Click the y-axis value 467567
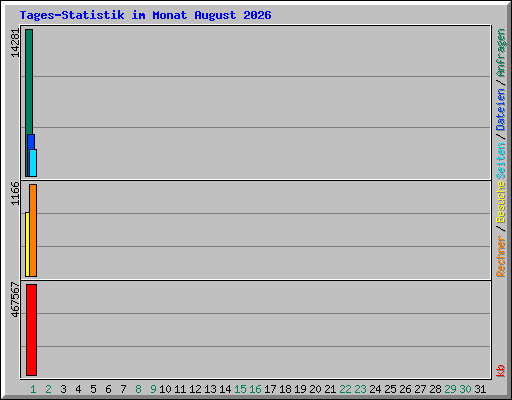Viewport: 512px width, 400px height. 15,299
